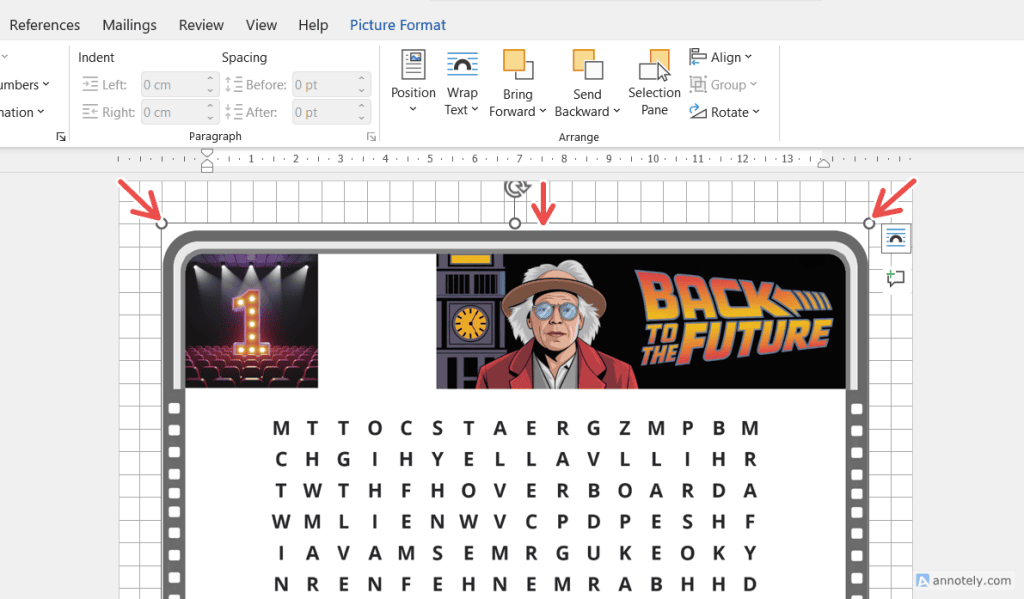Open the Wrap Text menu
The width and height of the screenshot is (1024, 599).
[x=462, y=83]
